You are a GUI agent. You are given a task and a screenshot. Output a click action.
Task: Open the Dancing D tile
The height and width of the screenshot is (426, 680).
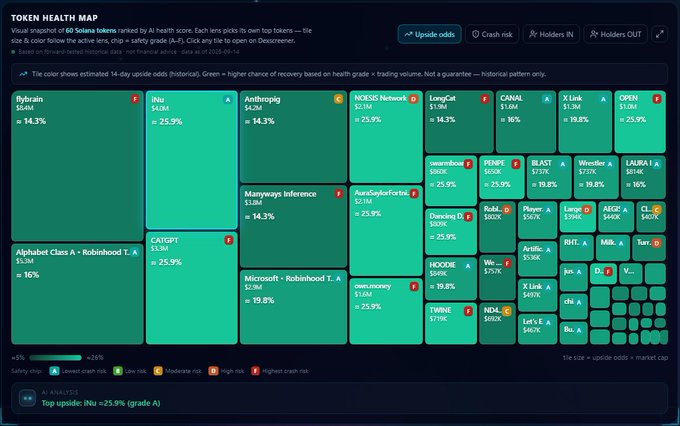coord(451,232)
